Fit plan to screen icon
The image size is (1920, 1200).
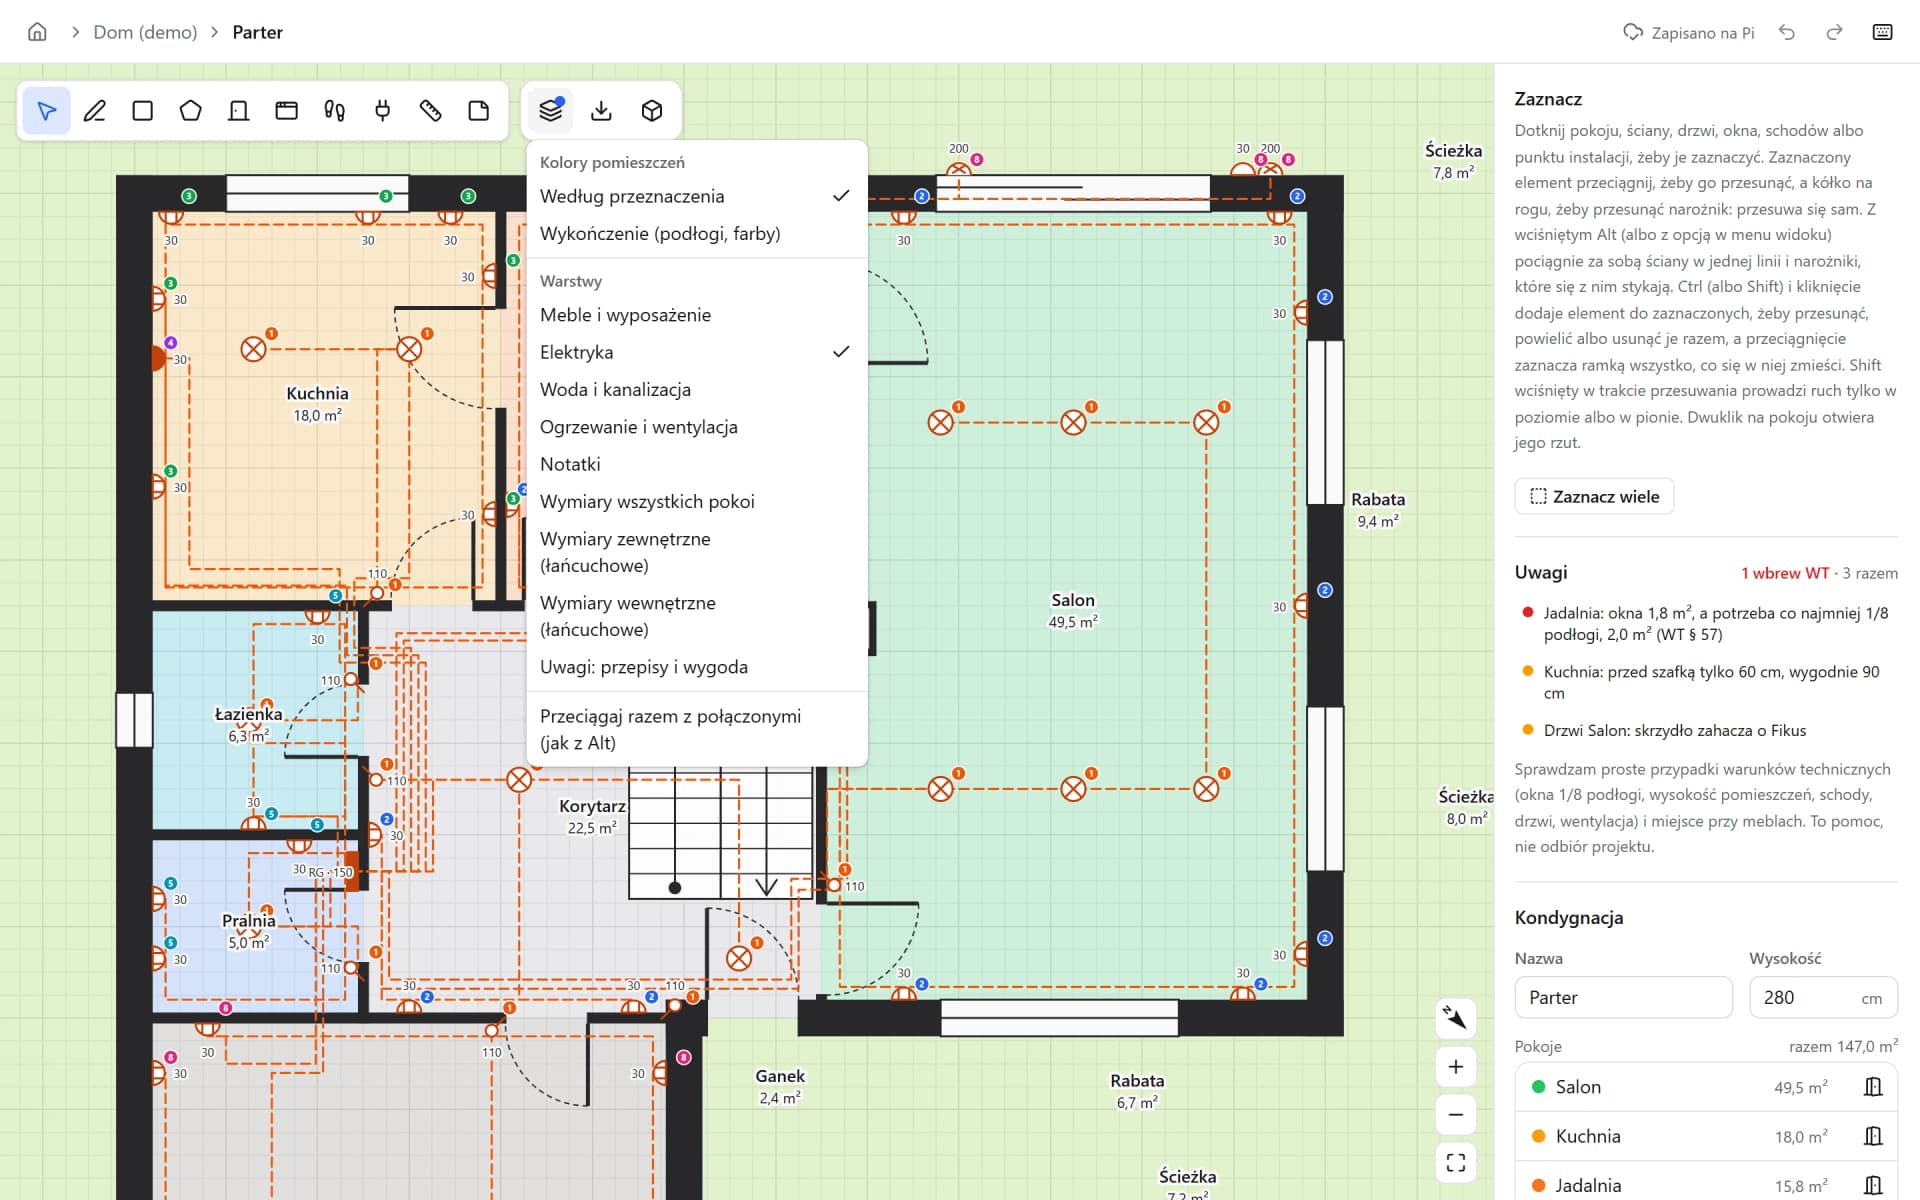[1456, 1163]
